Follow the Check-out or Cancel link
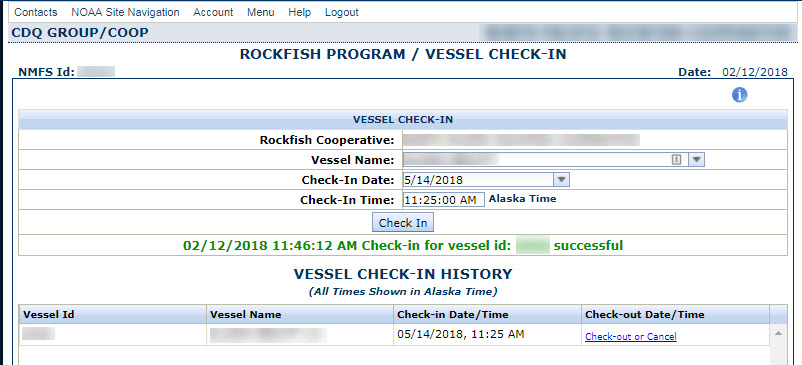Screen dimensions: 802x365 point(631,336)
